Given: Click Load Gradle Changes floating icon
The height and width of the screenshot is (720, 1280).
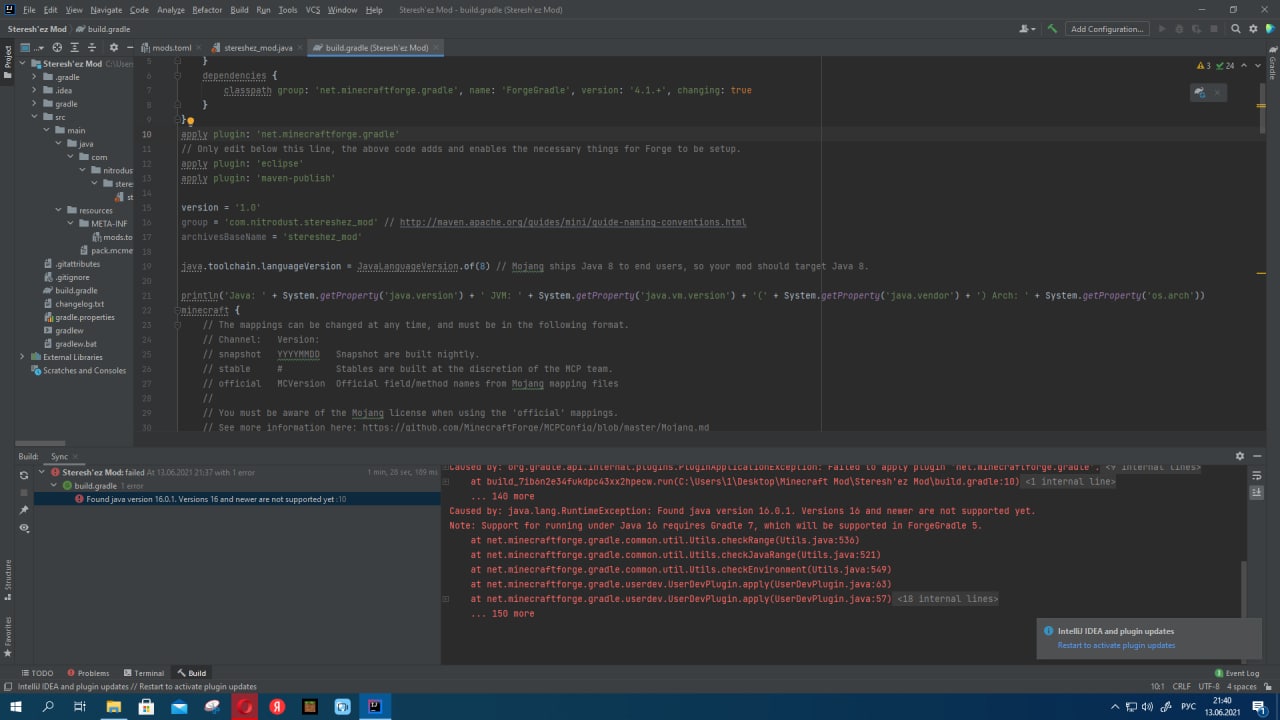Looking at the screenshot, I should pos(1199,92).
